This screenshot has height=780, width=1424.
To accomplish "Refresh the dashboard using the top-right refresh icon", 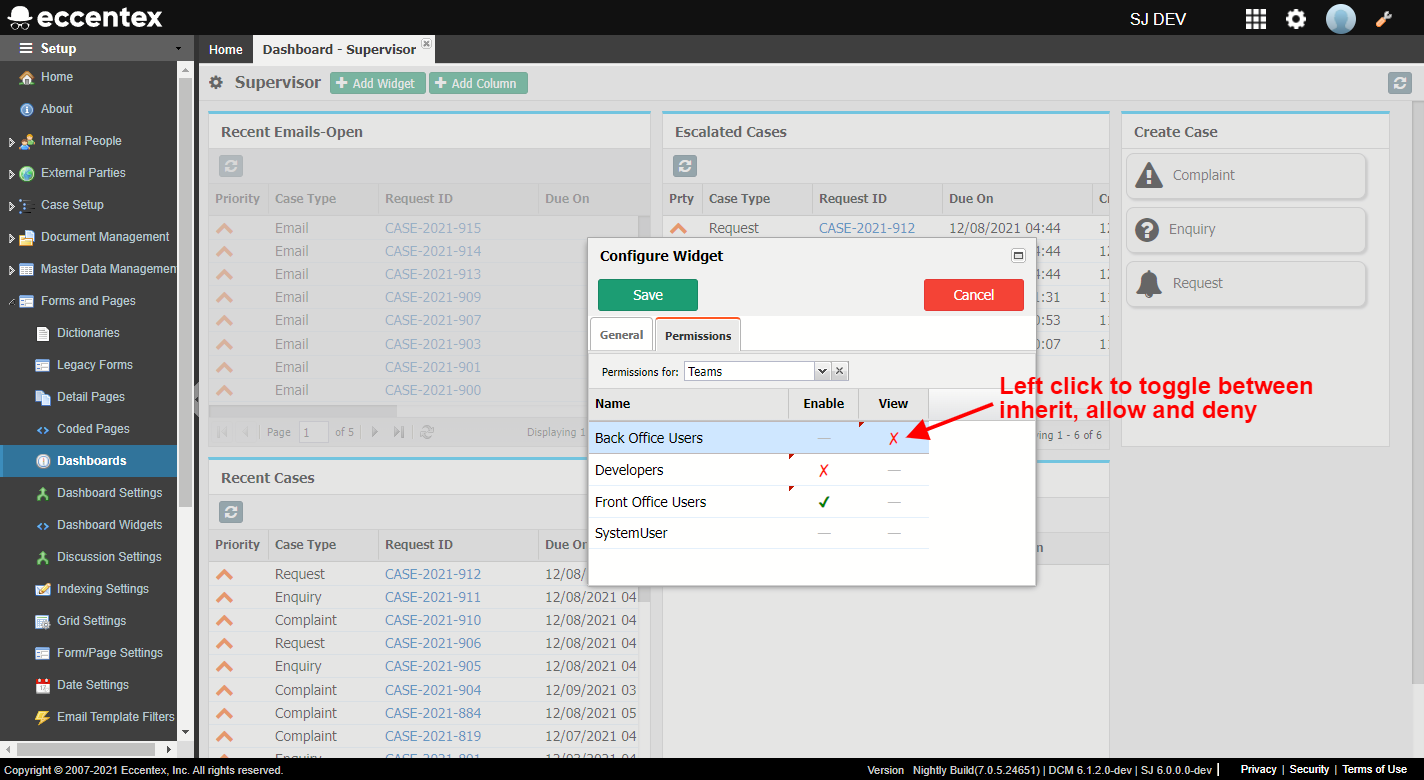I will [1400, 84].
